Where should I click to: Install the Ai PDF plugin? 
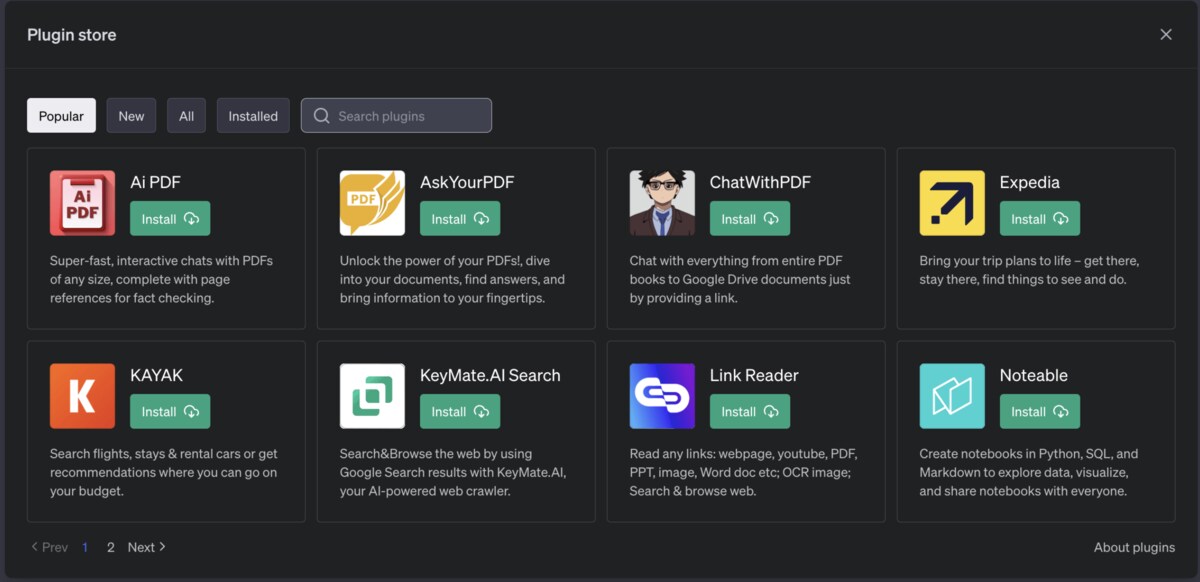click(x=169, y=218)
